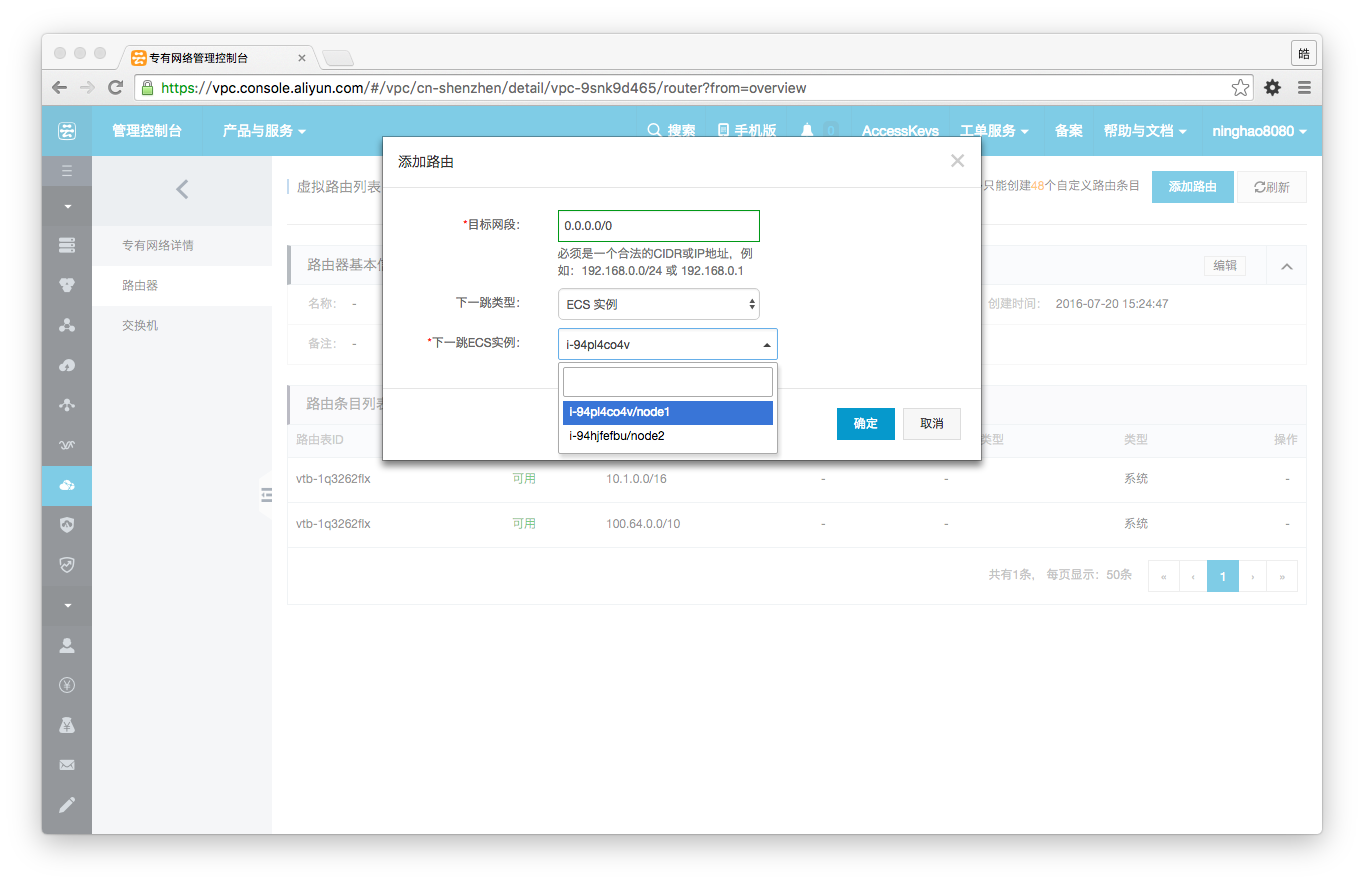Click the pencil edit icon in sidebar

pyautogui.click(x=67, y=805)
